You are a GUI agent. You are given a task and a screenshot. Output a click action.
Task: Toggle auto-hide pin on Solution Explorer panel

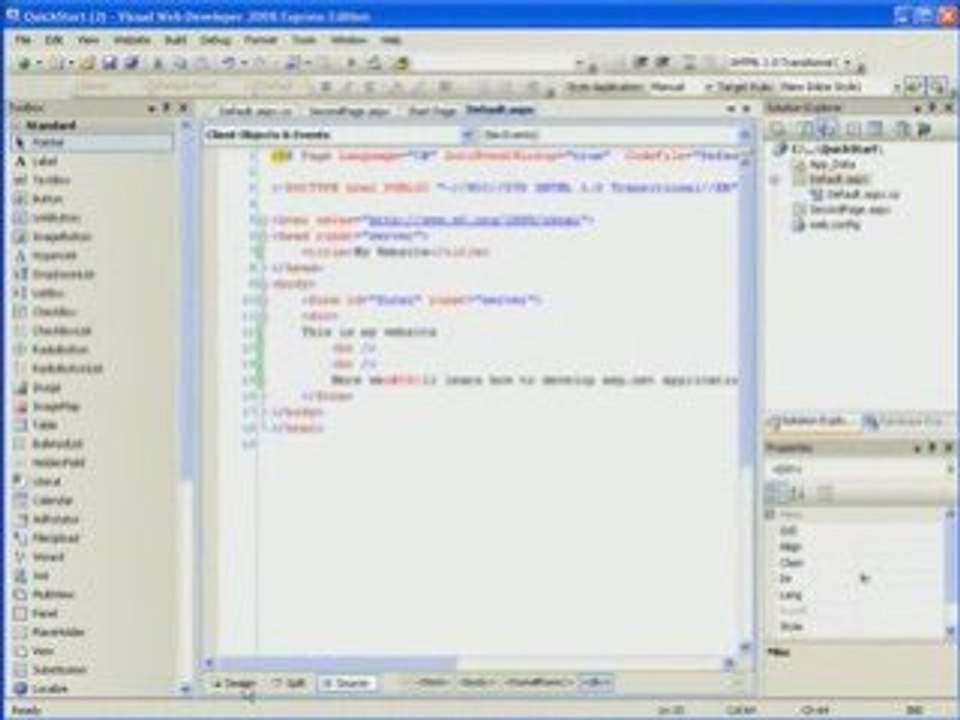coord(932,108)
